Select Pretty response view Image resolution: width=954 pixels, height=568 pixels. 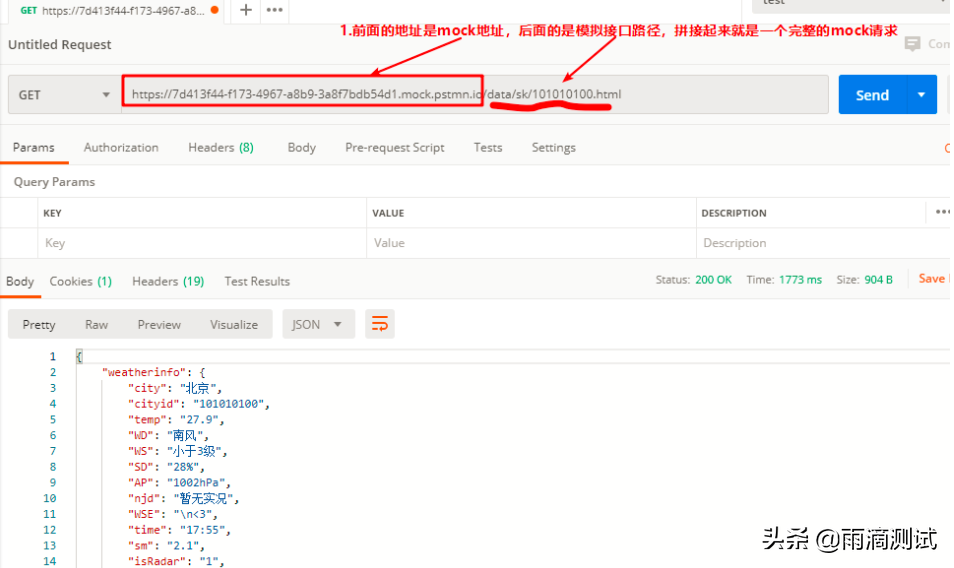(39, 324)
